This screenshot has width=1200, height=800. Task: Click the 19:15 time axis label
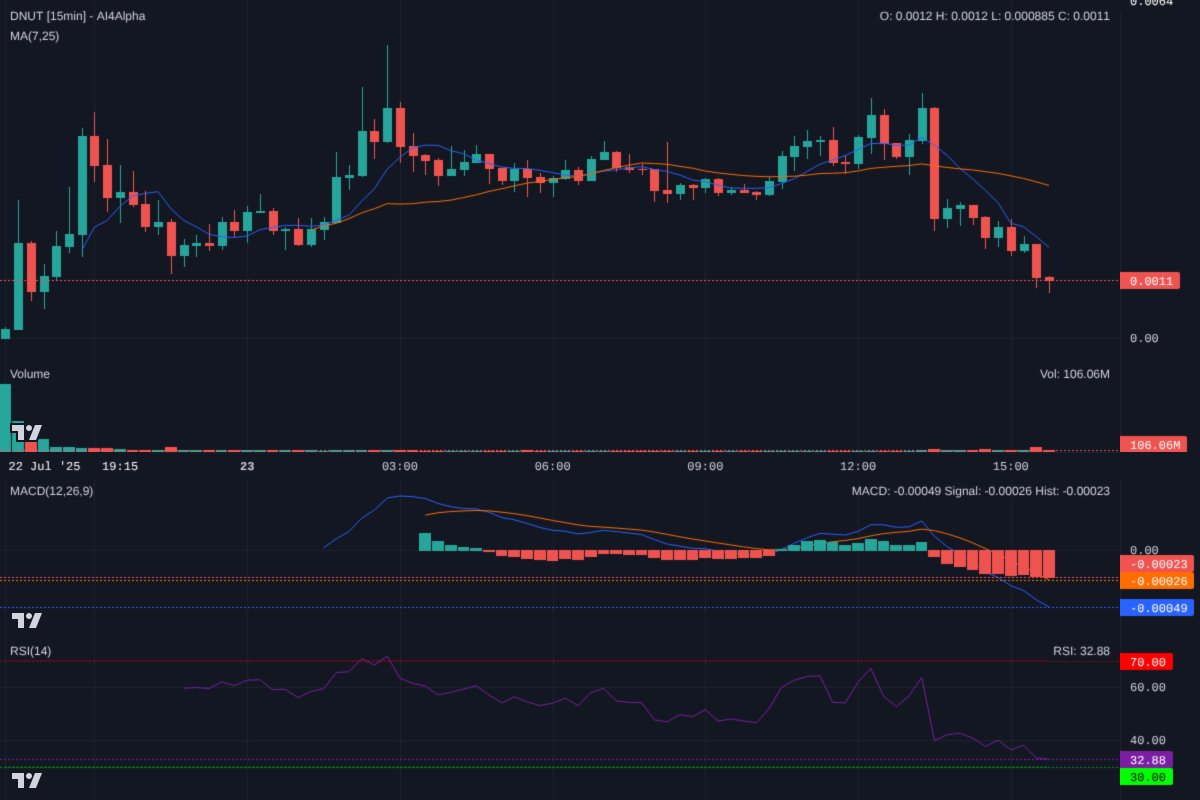click(x=120, y=466)
